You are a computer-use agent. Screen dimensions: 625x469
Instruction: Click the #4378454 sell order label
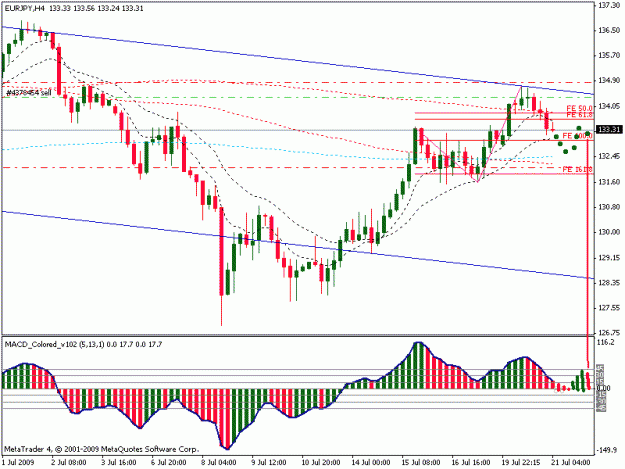[x=29, y=92]
